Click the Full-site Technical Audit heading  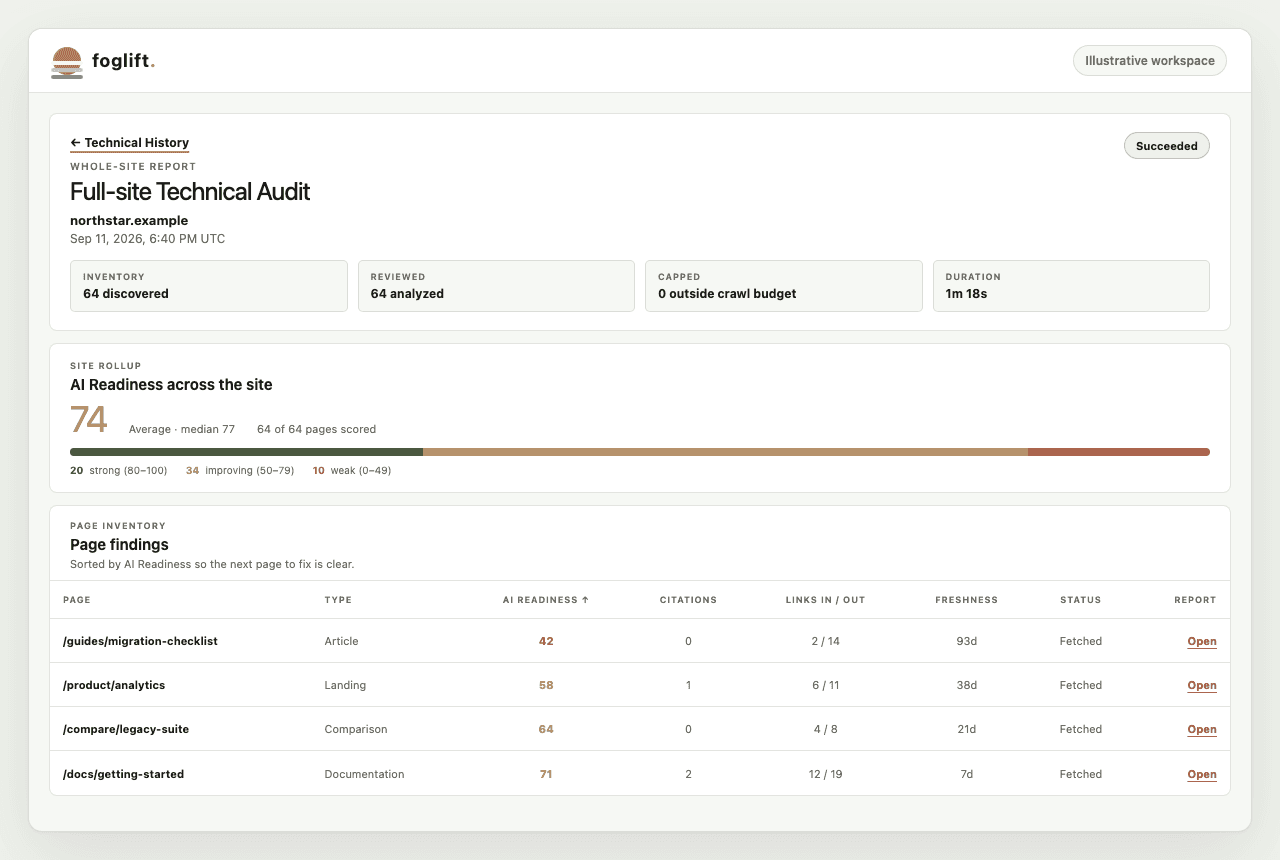click(x=190, y=192)
